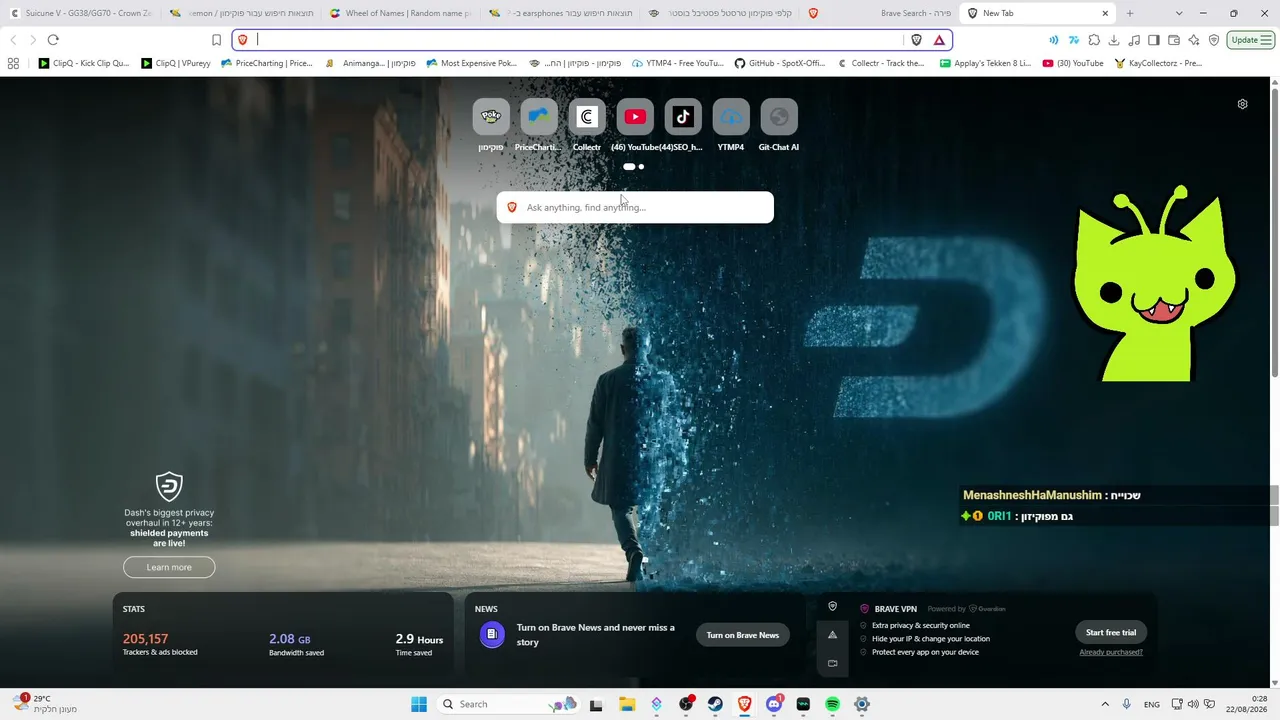This screenshot has height=720, width=1280.
Task: Open the GitHub SpotX-Official bookmark
Action: [x=780, y=63]
